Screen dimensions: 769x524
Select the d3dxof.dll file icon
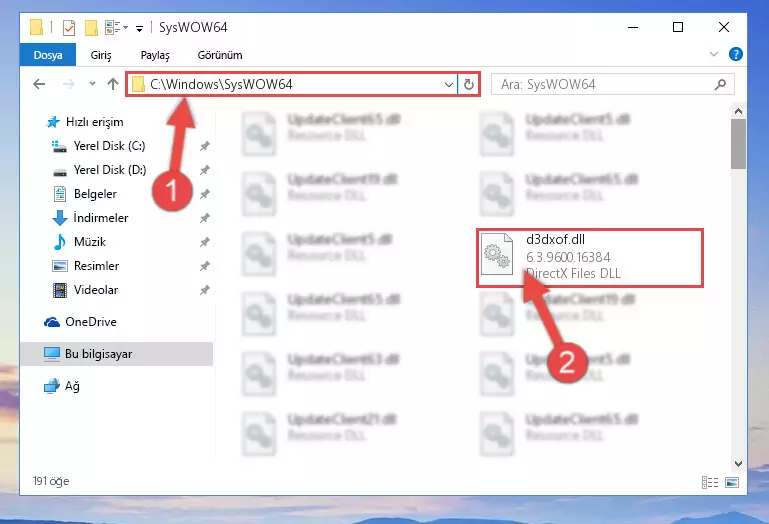497,254
